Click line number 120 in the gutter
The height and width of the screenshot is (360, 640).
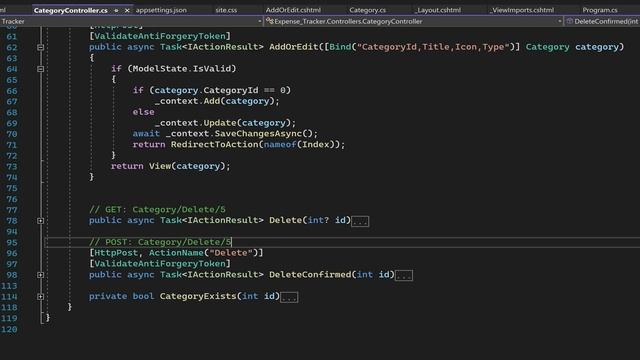9,329
